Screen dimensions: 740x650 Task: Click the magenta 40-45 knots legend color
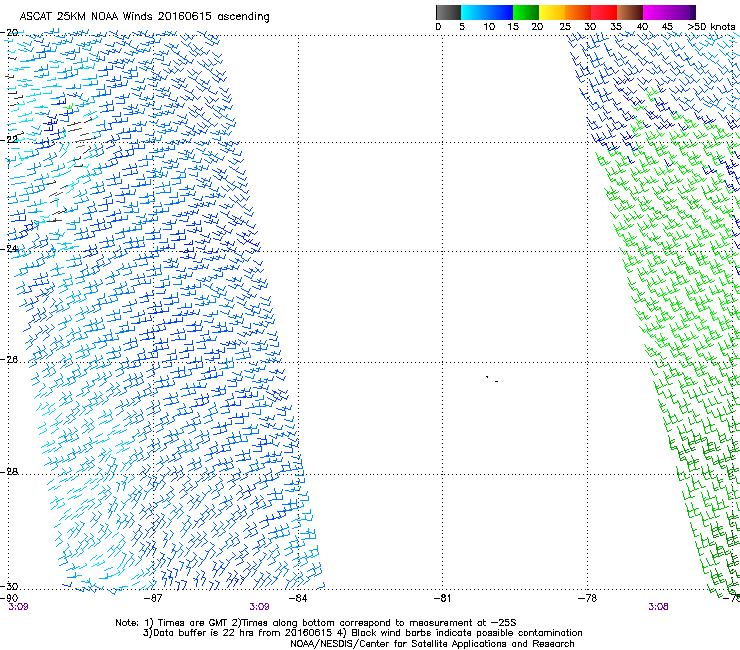click(x=656, y=12)
